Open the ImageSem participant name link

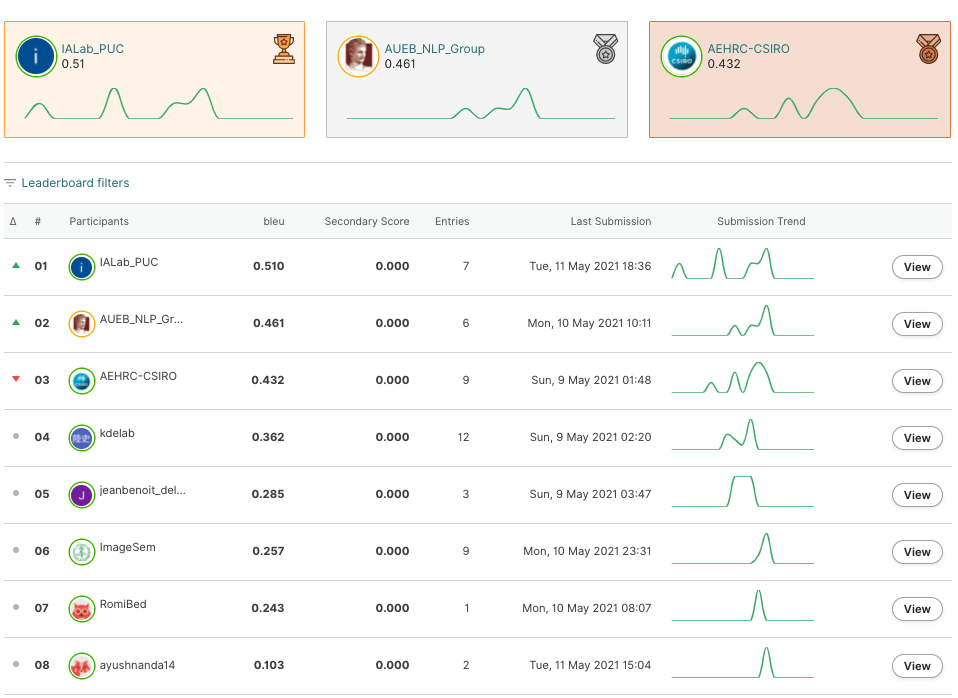(x=127, y=548)
